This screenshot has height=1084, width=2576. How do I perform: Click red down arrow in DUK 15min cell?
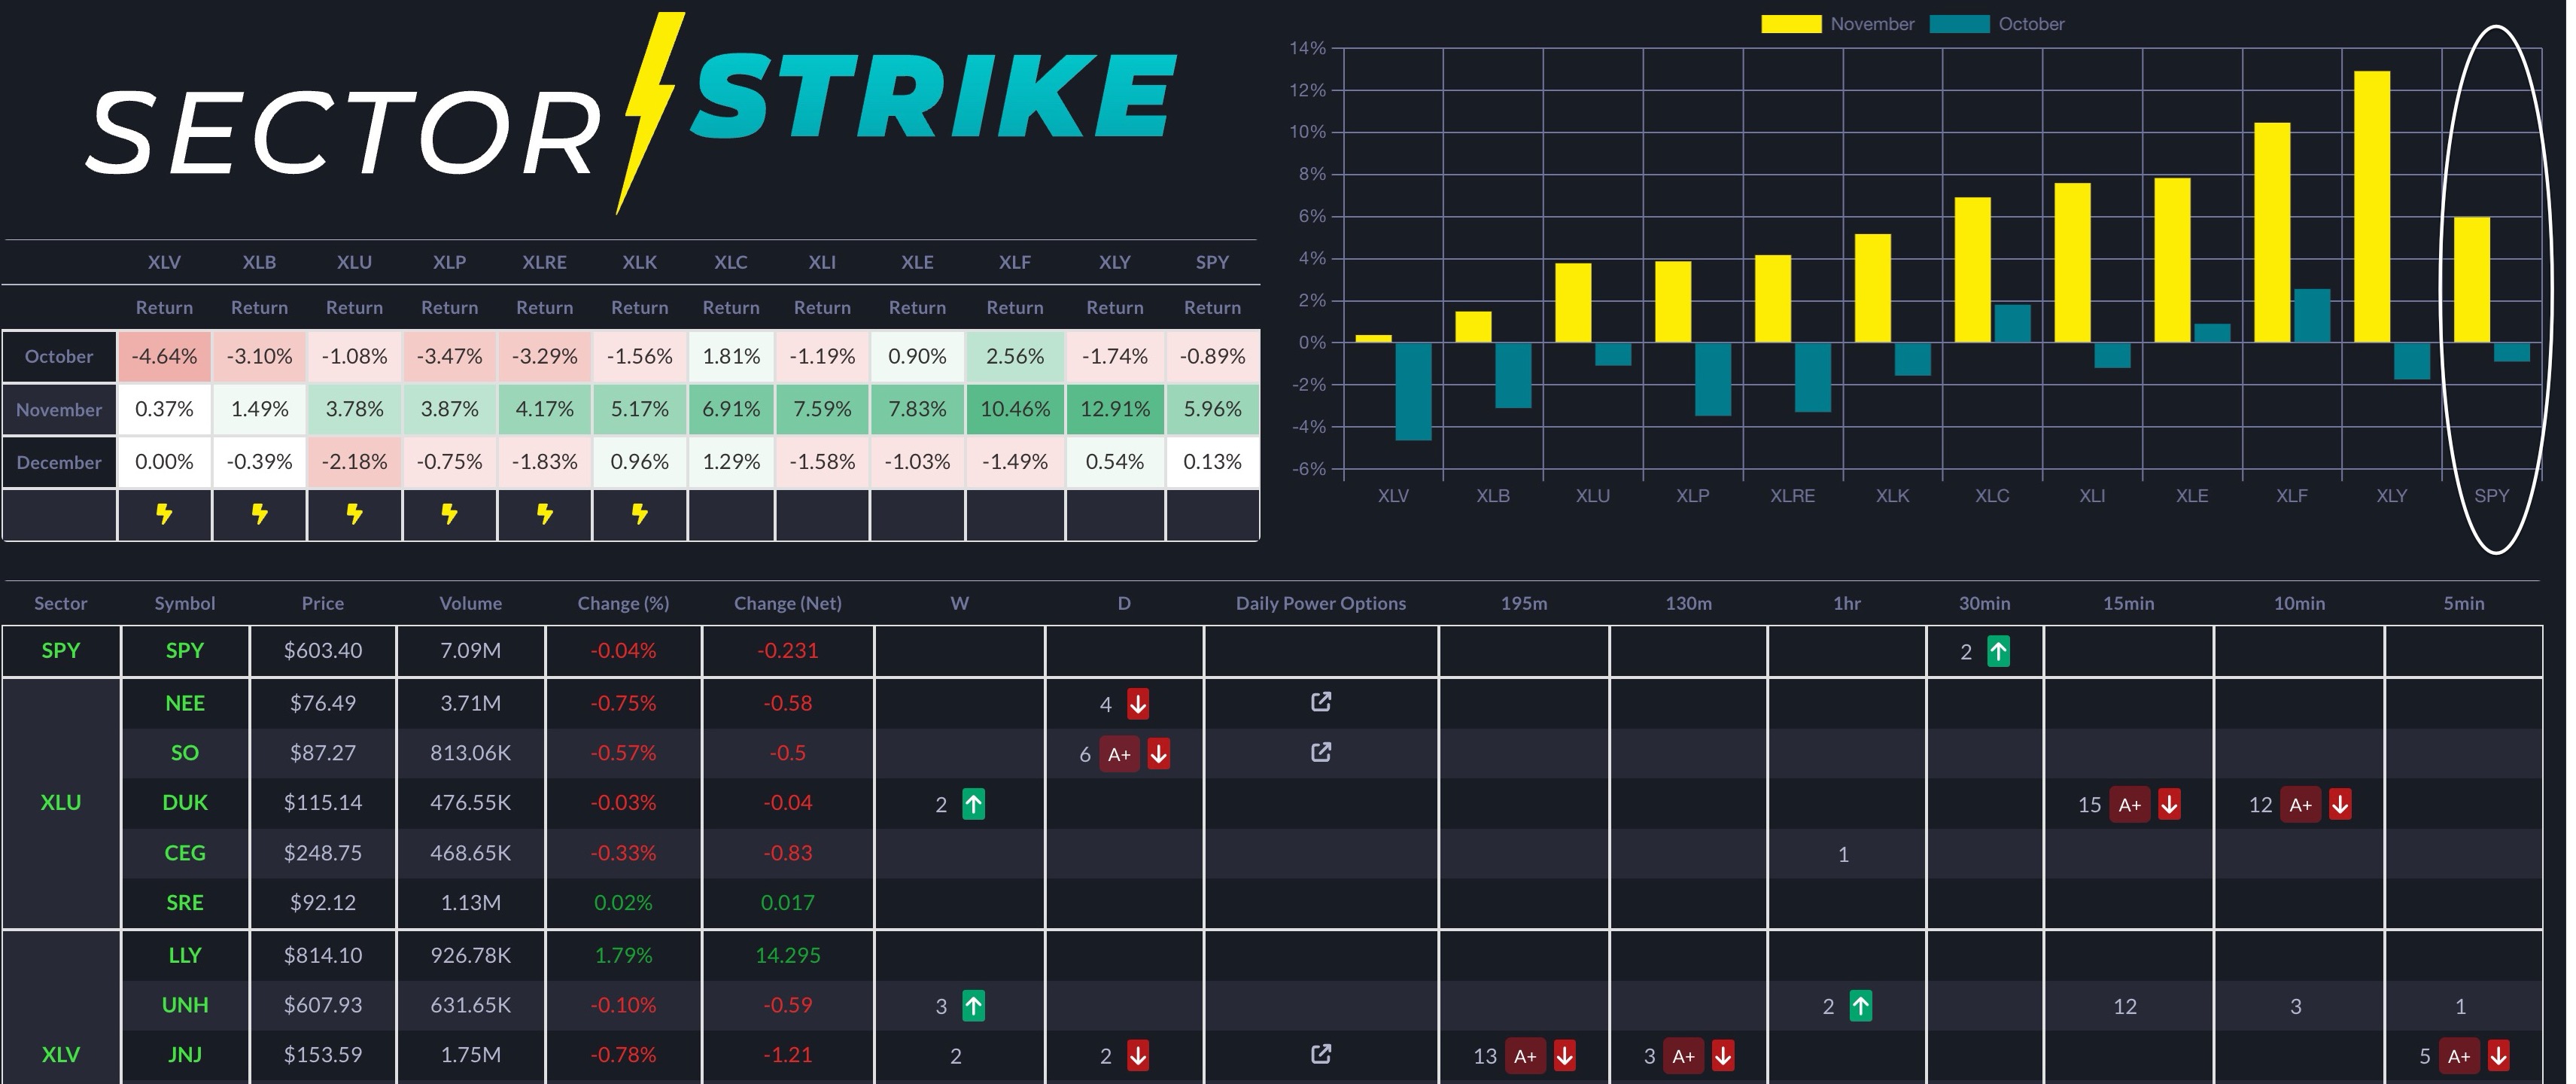click(x=2169, y=804)
